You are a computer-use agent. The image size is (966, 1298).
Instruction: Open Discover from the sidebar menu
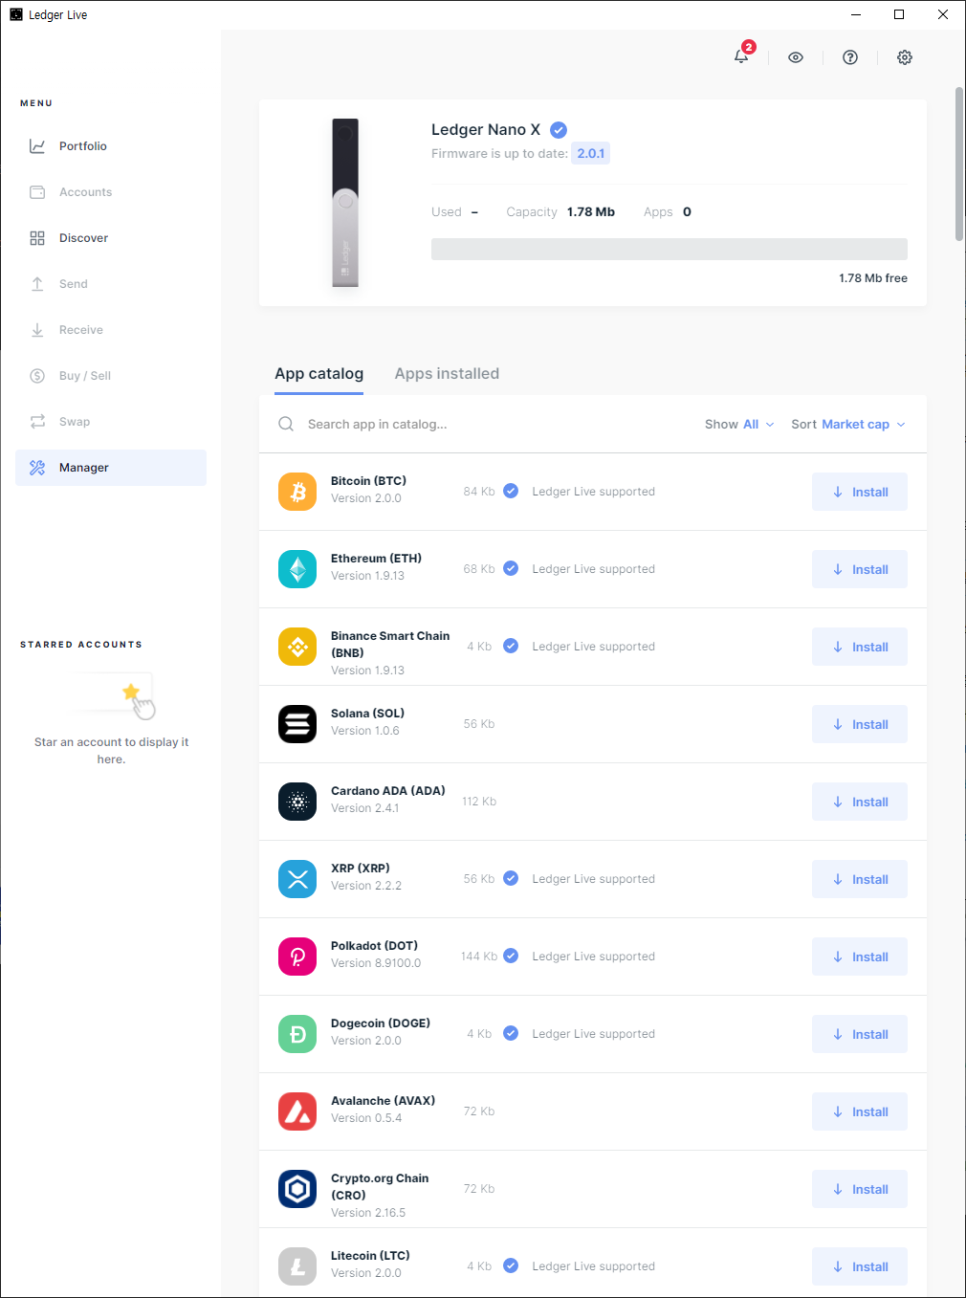pyautogui.click(x=111, y=238)
